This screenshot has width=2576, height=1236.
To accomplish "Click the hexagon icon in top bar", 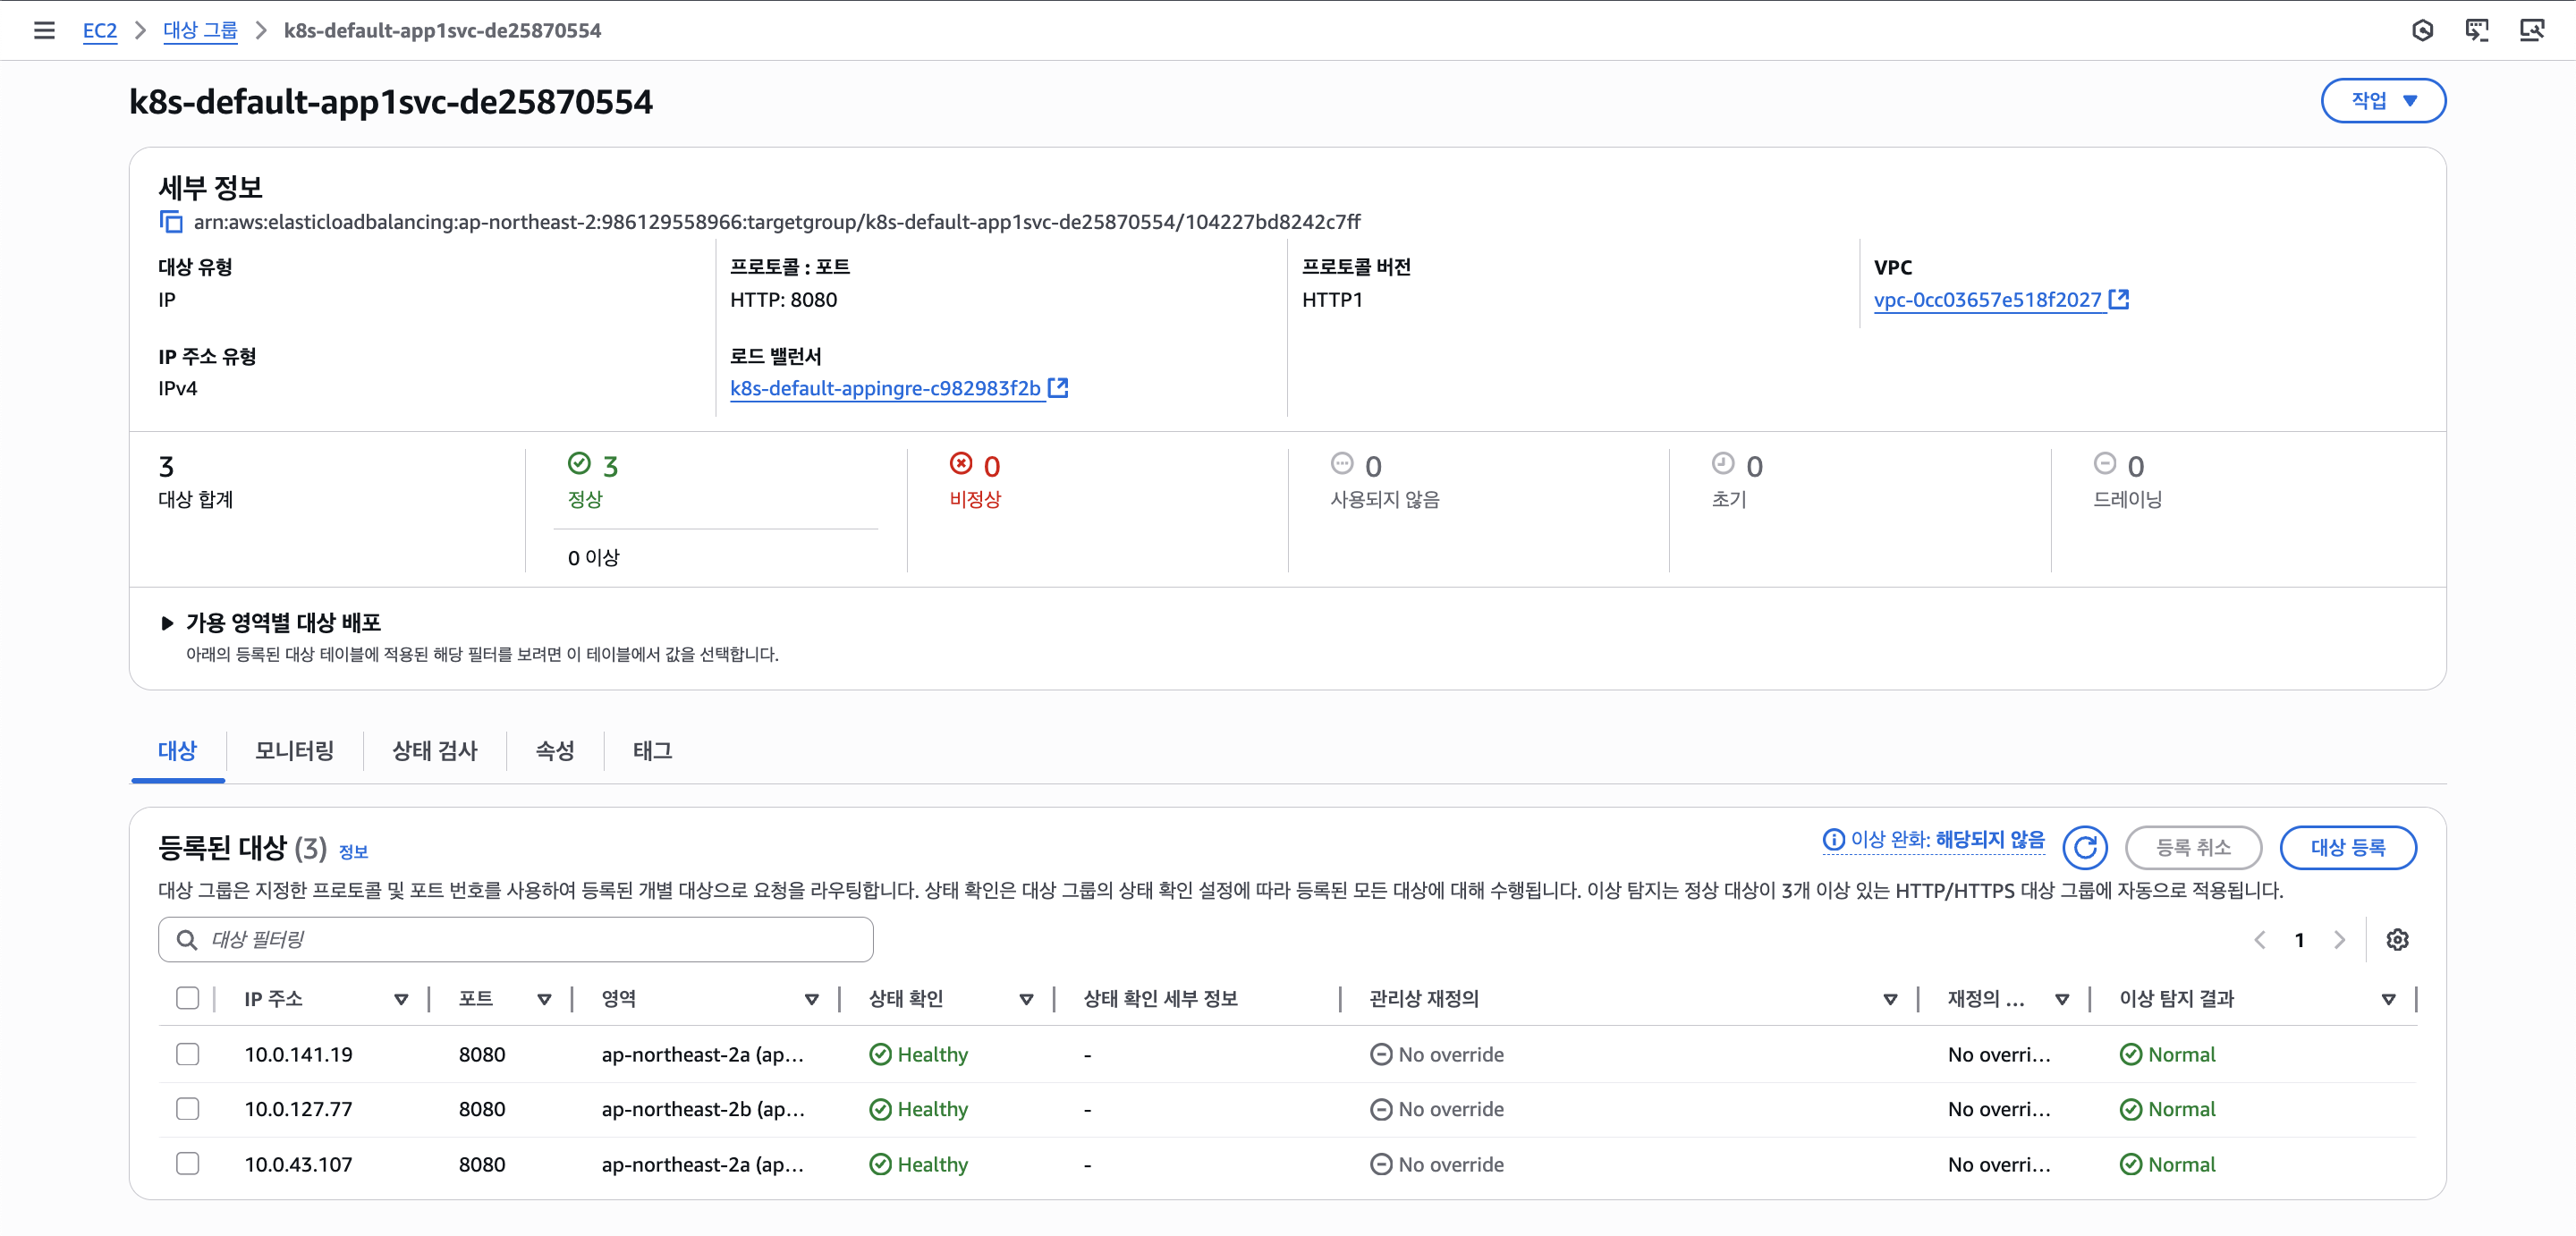I will click(2422, 30).
